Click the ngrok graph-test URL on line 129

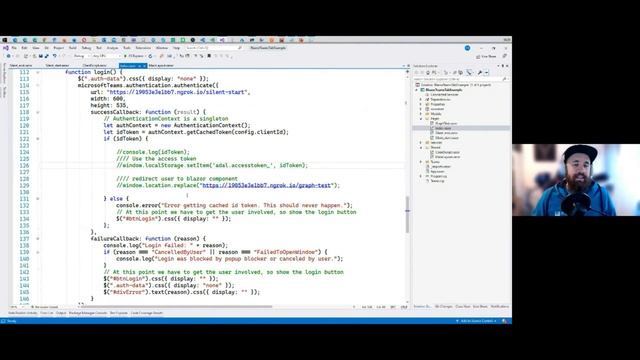pyautogui.click(x=266, y=185)
